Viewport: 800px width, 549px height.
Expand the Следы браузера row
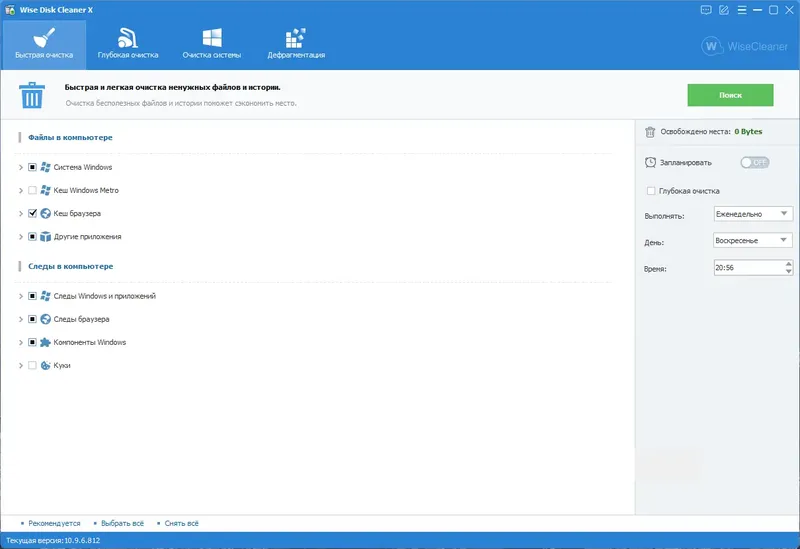tap(21, 319)
